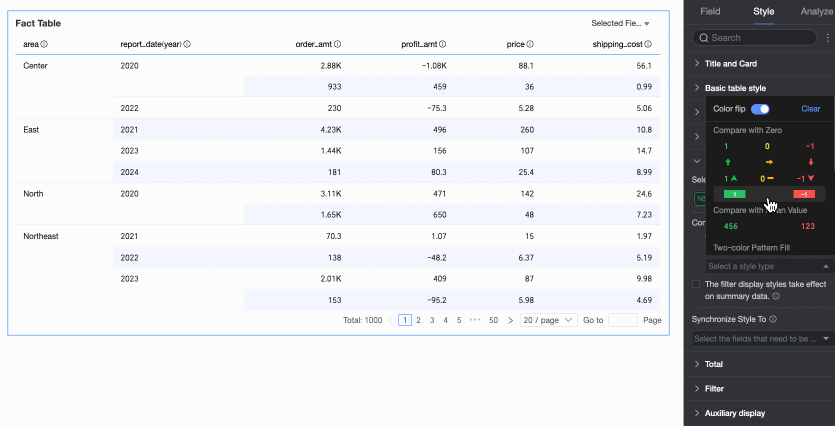Open the more options menu beside Search
835x426 pixels.
point(827,38)
